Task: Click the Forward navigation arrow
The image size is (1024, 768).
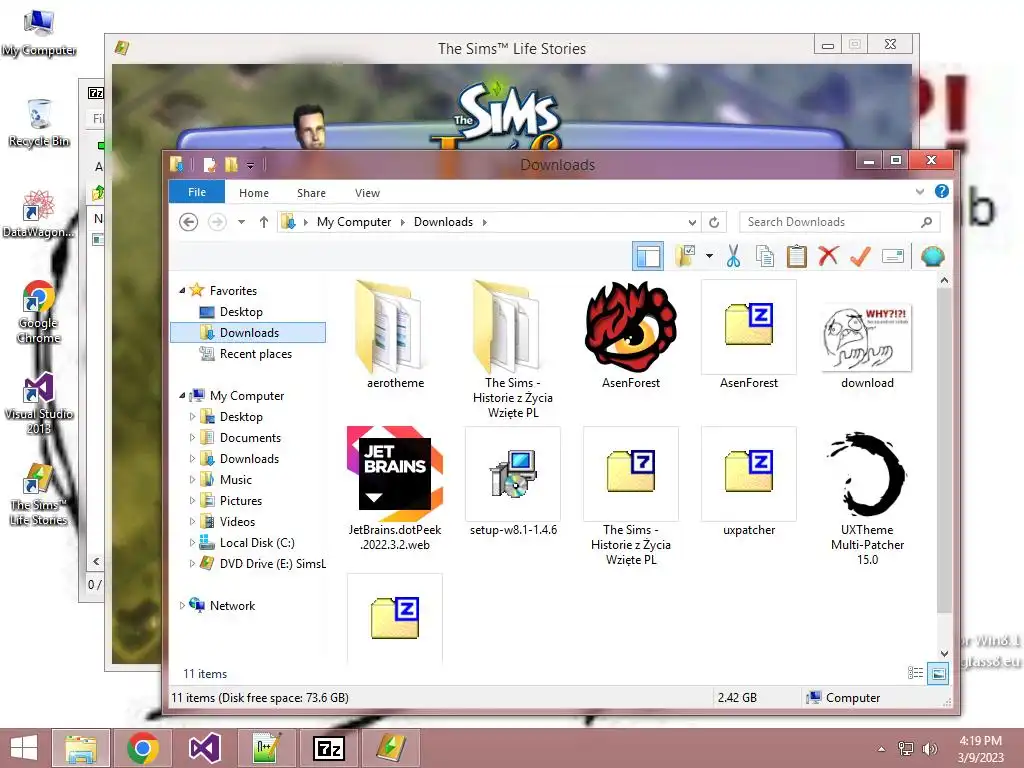Action: (217, 222)
